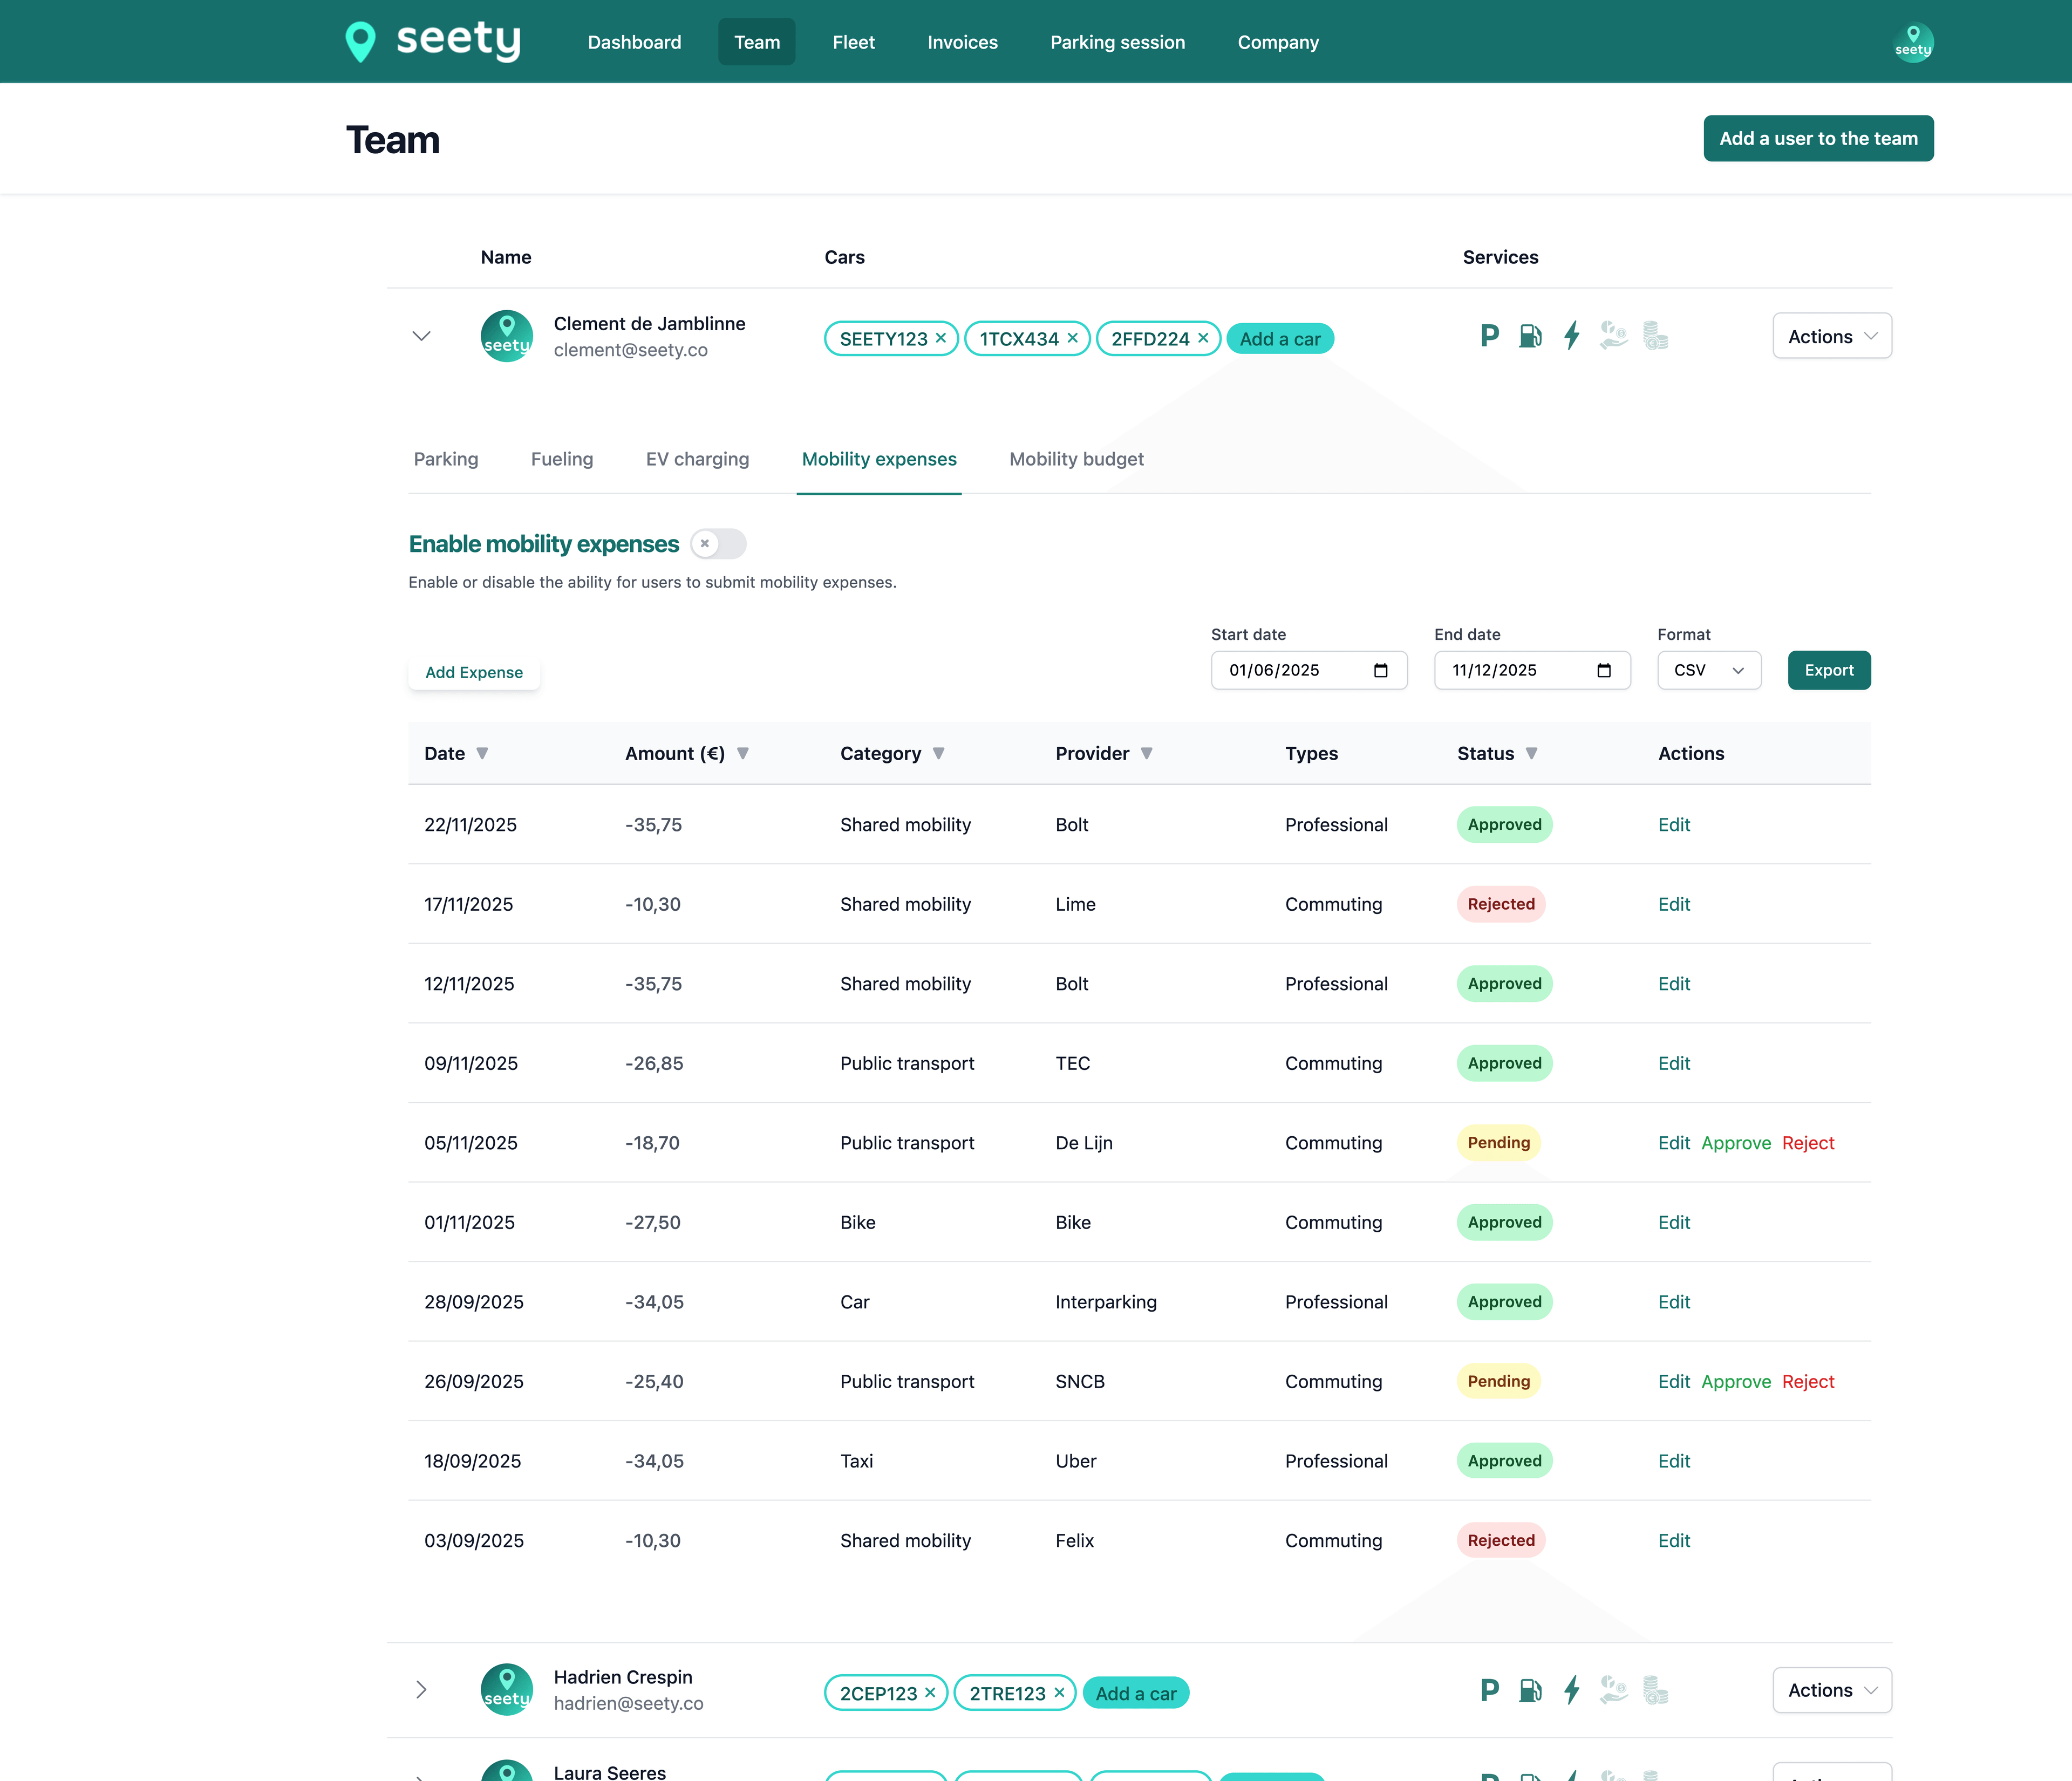This screenshot has height=1781, width=2072.
Task: Remove the SEETY123 car tag
Action: pos(941,338)
